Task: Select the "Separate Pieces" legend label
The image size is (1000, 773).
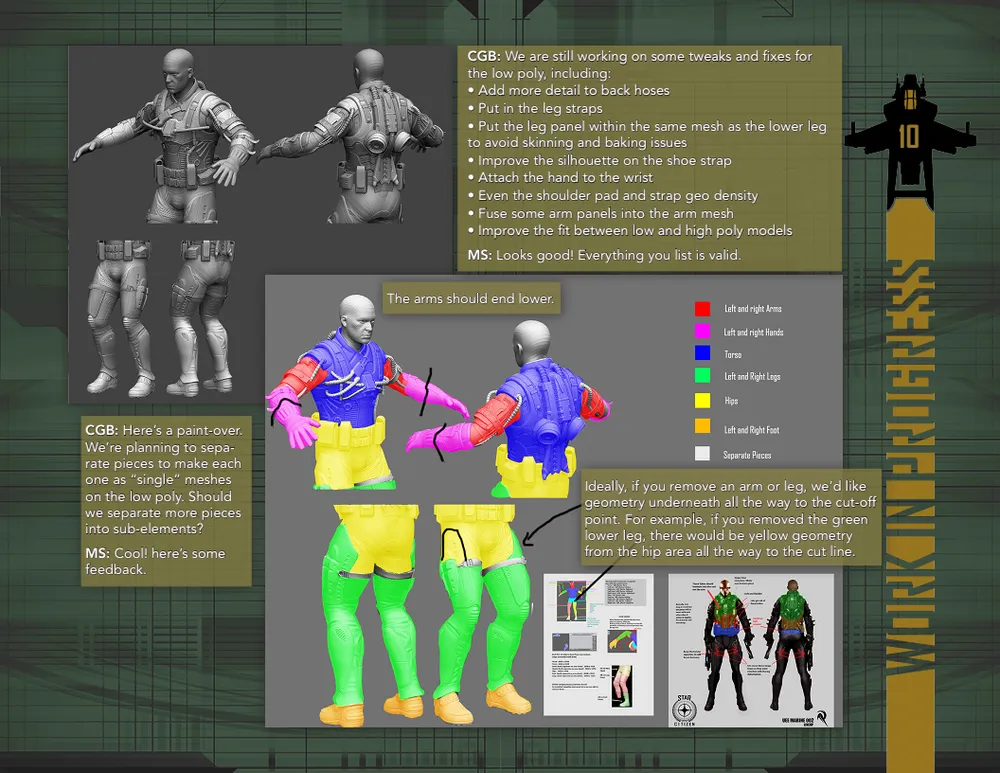Action: [x=747, y=455]
